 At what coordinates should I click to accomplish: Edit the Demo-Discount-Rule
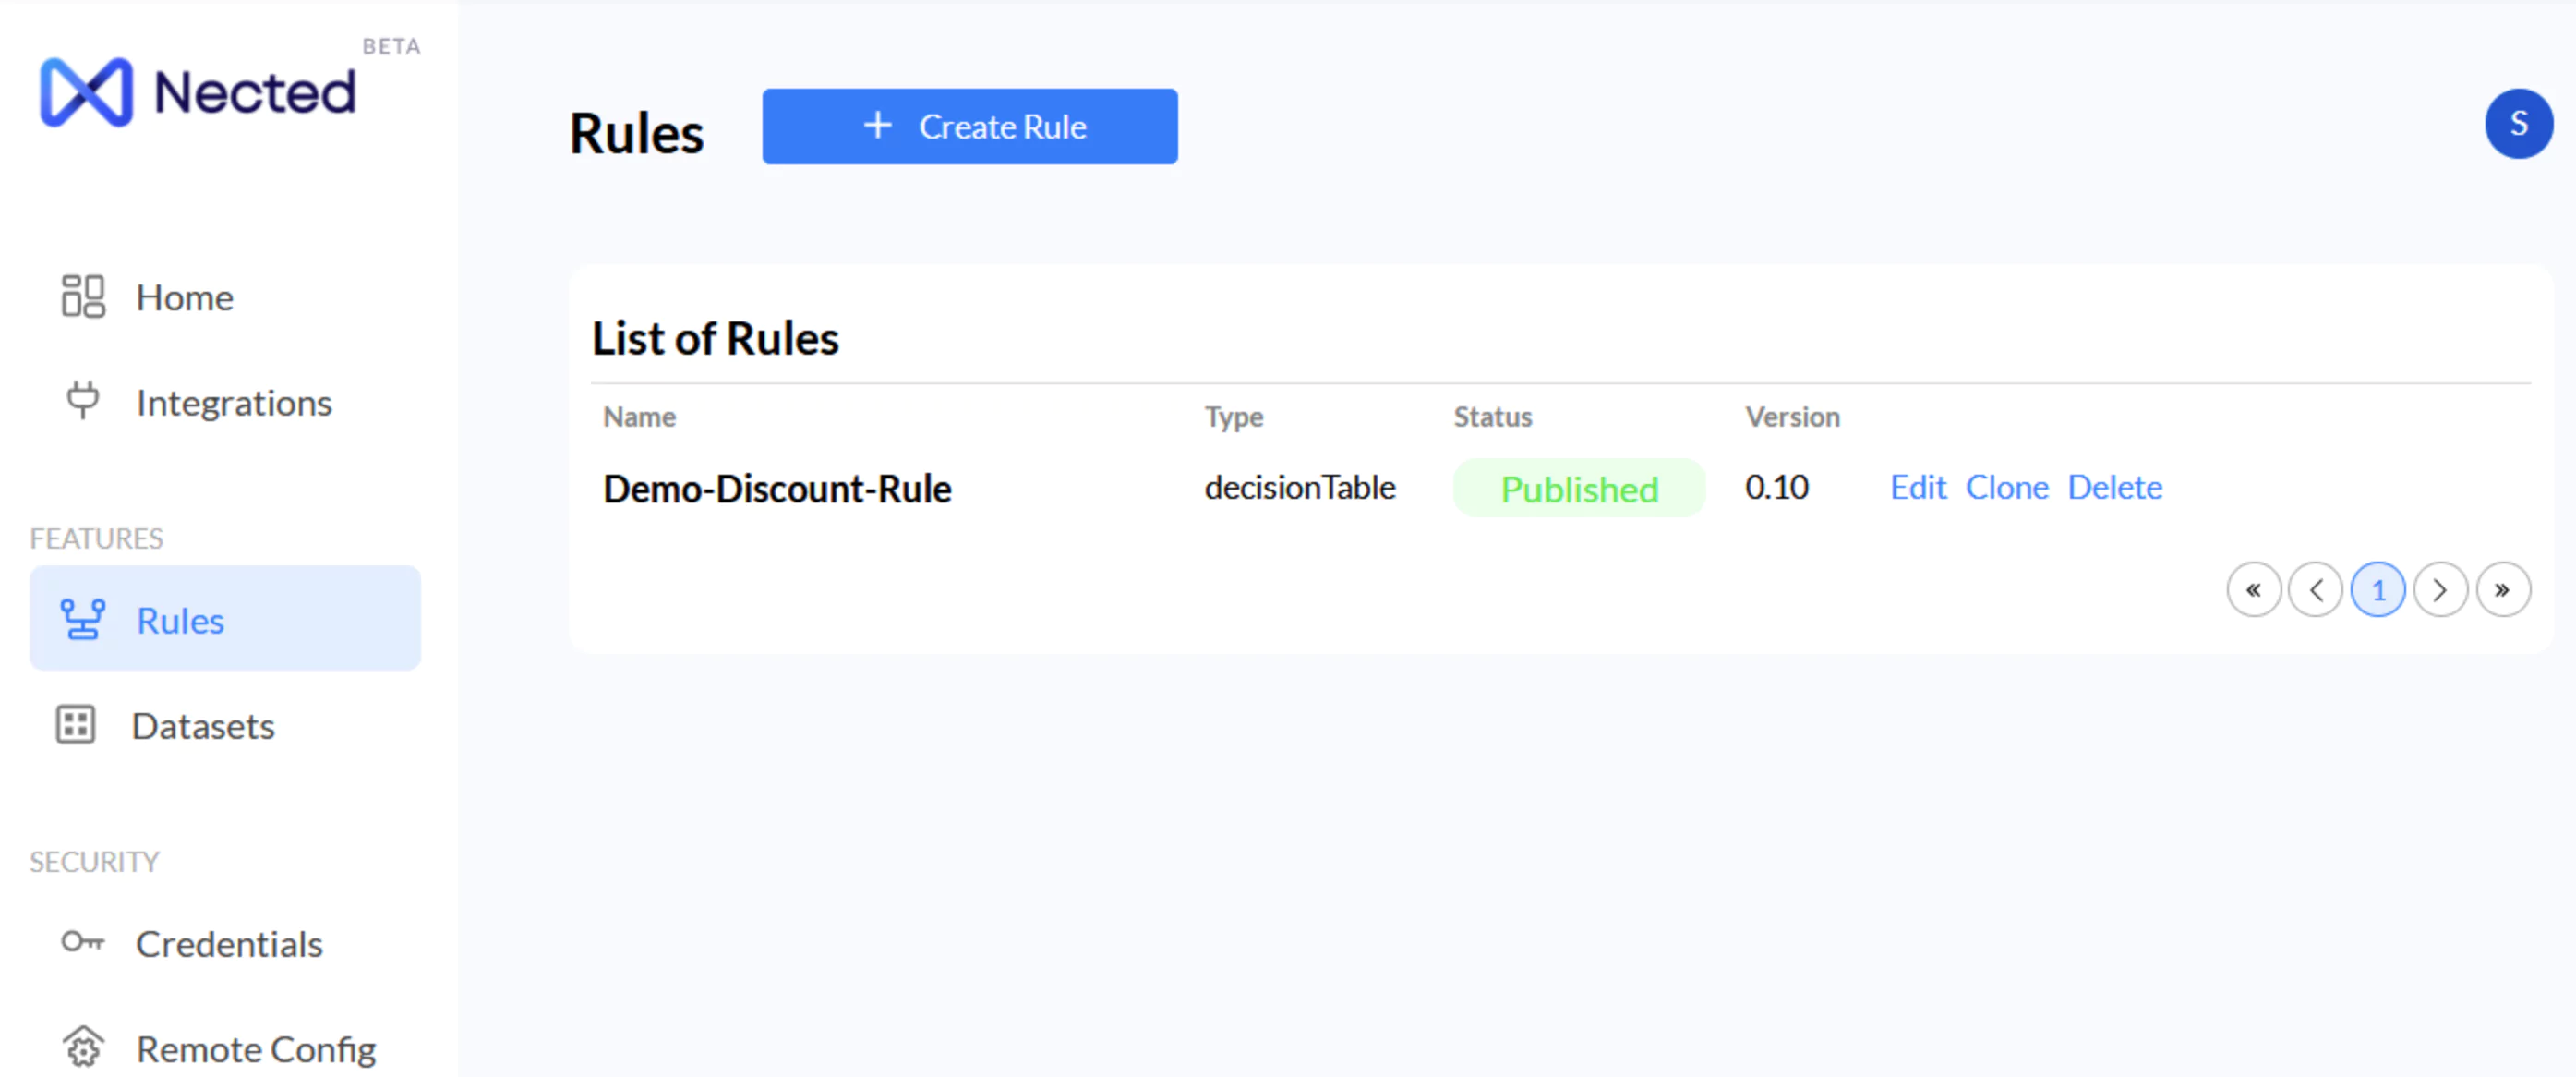pos(1917,487)
